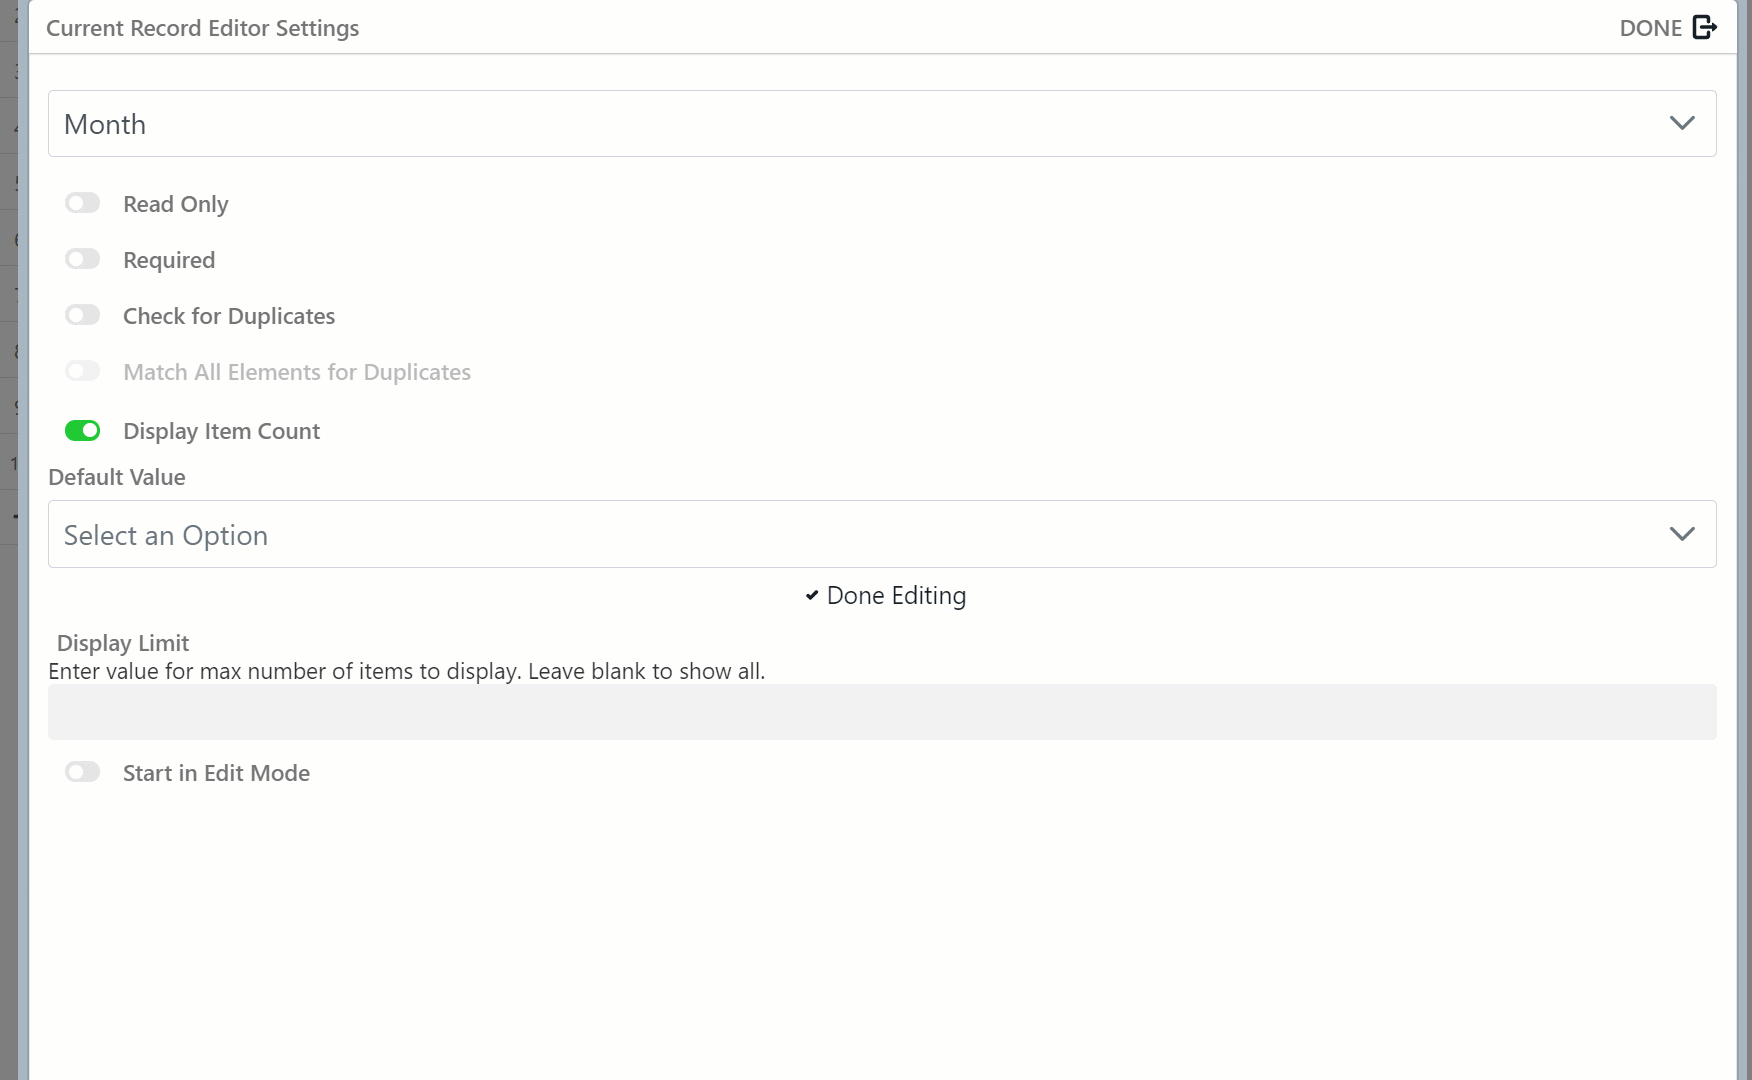Open the Default Value chevron arrow
This screenshot has width=1752, height=1080.
pos(1682,534)
